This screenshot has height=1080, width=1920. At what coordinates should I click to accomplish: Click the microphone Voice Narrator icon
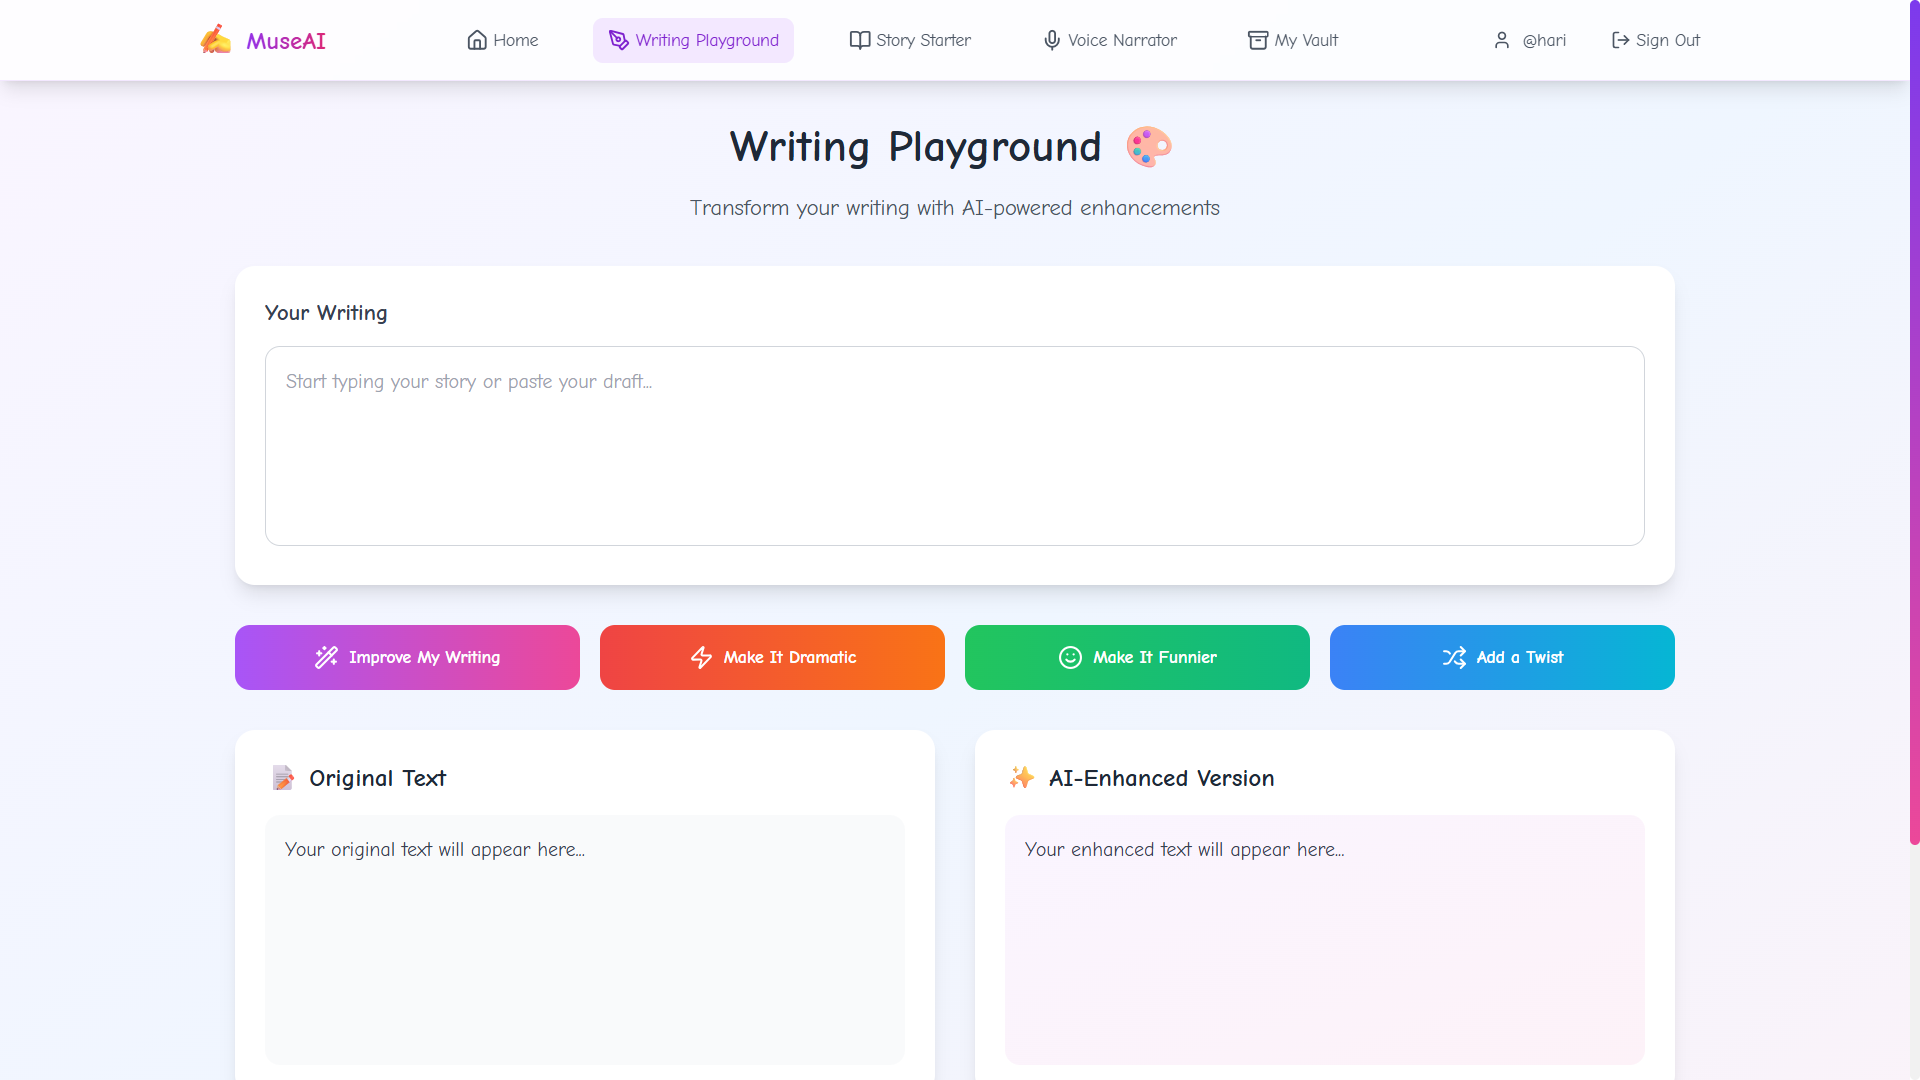pyautogui.click(x=1051, y=40)
